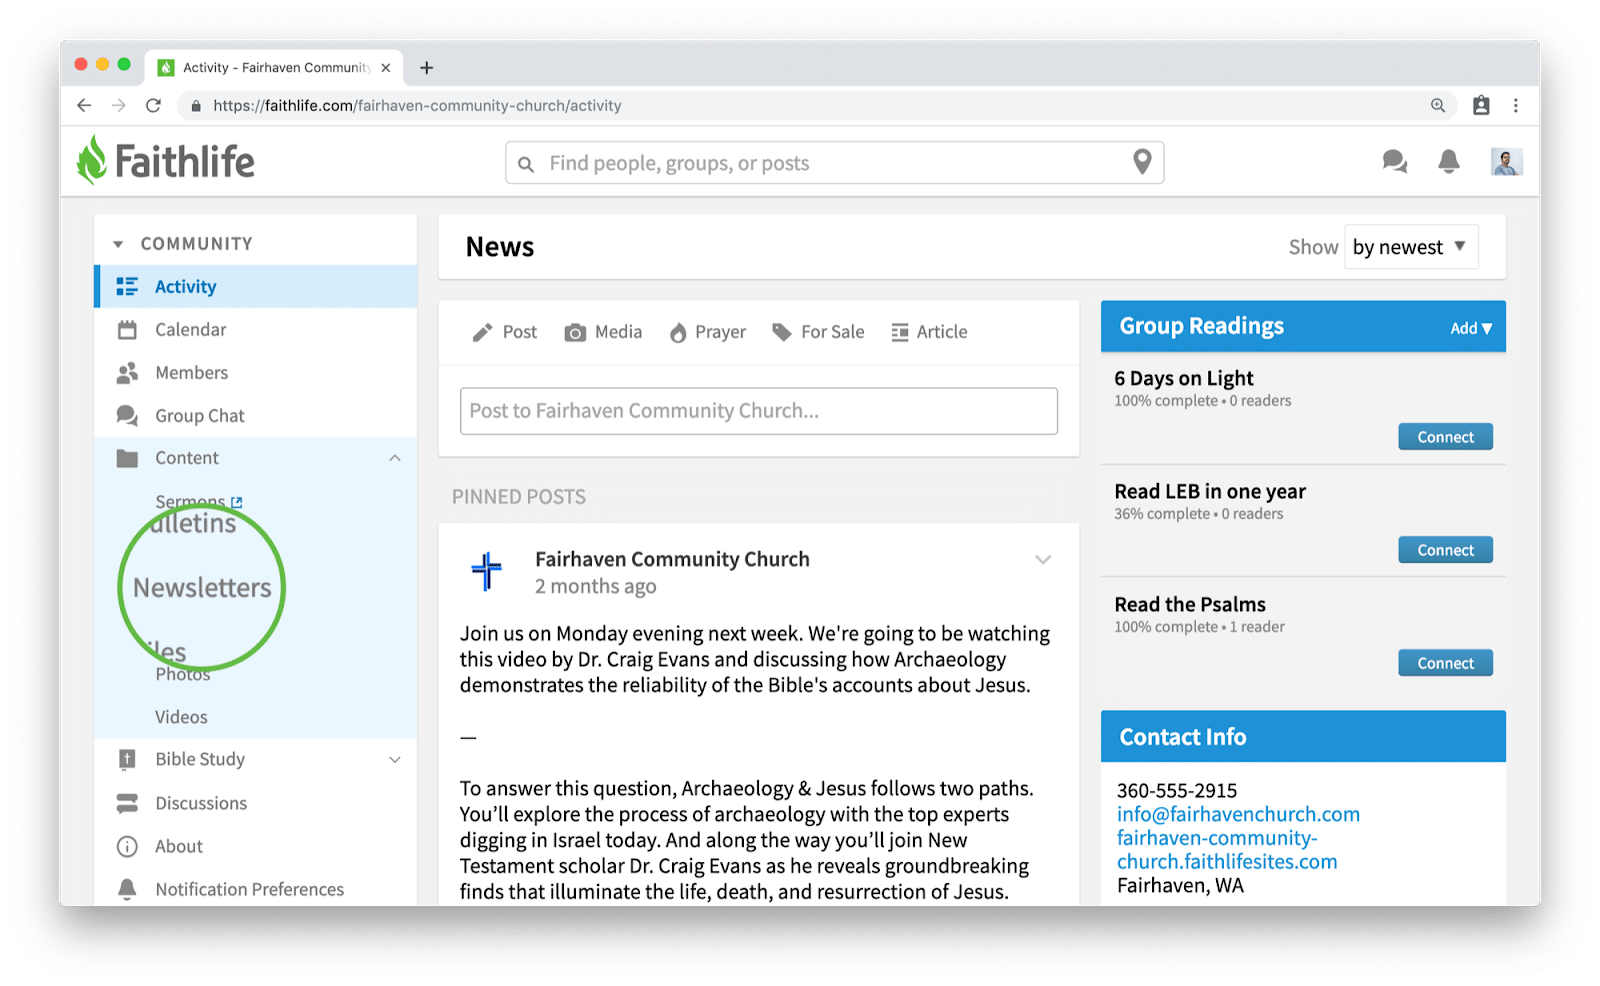Connect to Read LEB in one year
The width and height of the screenshot is (1600, 986).
click(x=1445, y=550)
